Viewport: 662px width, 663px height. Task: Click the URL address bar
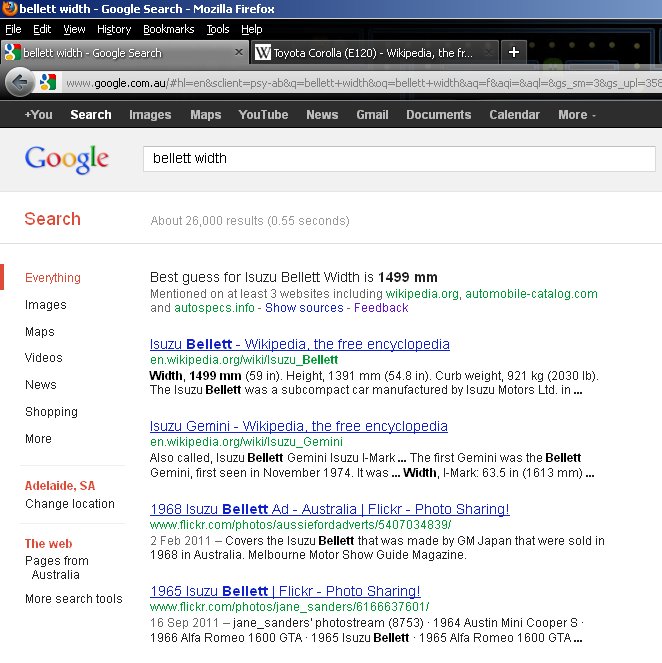tap(364, 83)
